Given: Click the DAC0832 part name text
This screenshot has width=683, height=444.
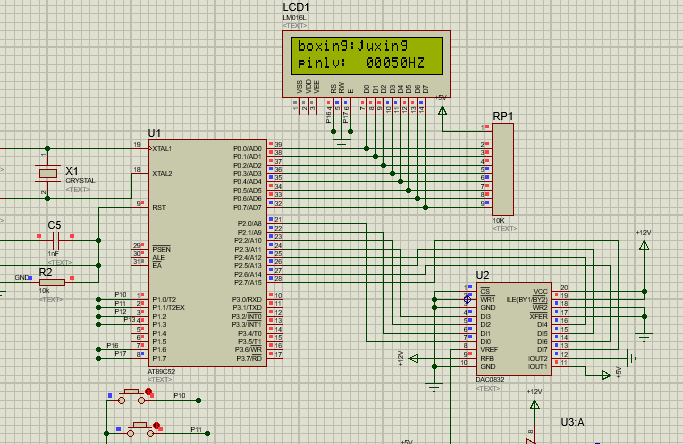Looking at the screenshot, I should tap(490, 380).
